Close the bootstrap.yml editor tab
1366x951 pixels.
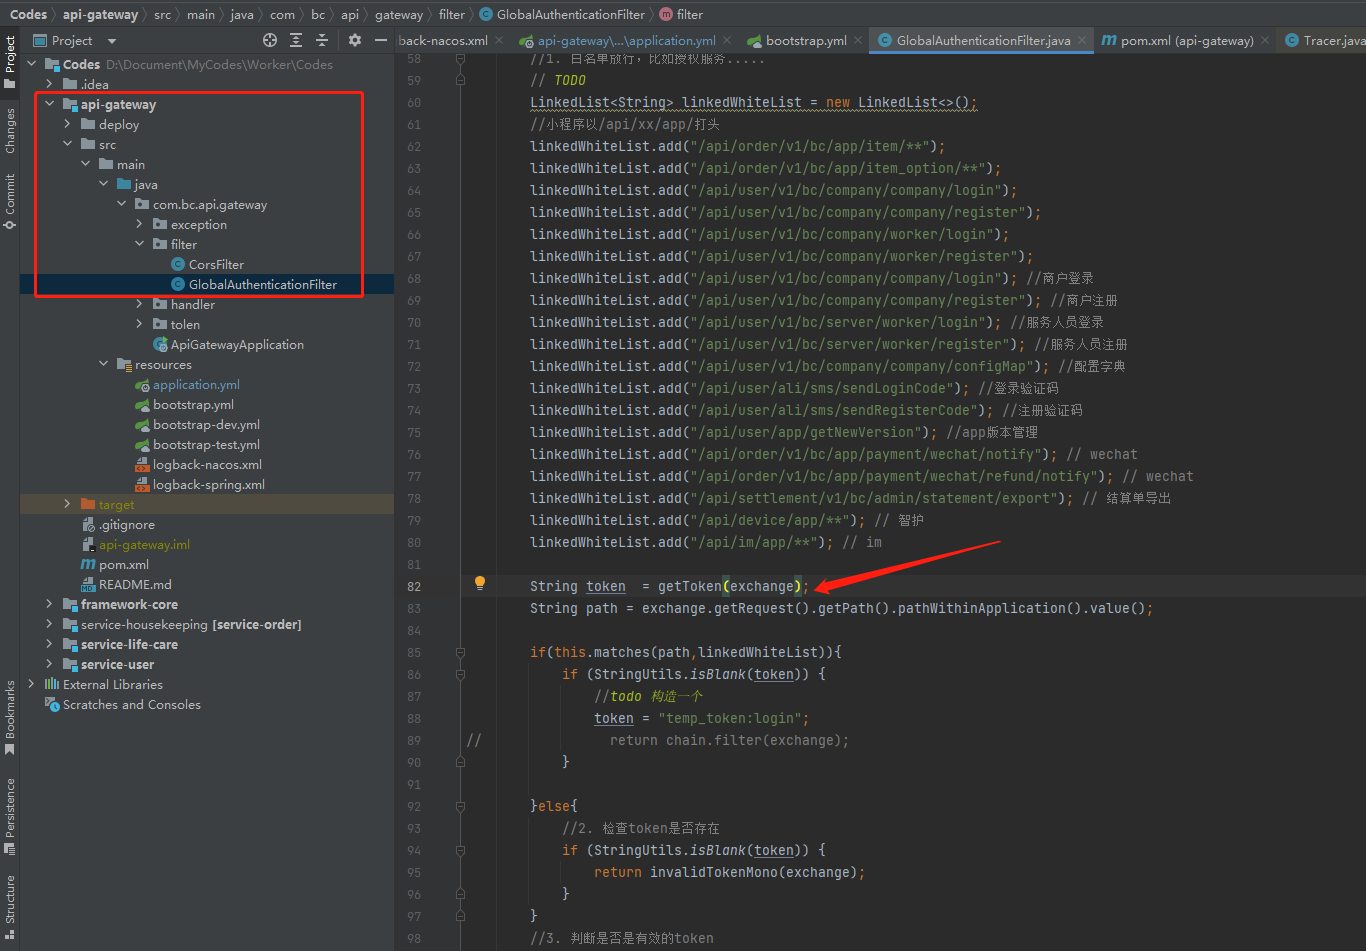[859, 41]
